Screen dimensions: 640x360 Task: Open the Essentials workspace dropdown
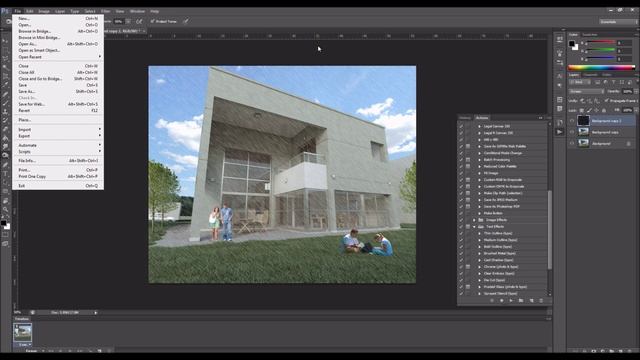[618, 22]
